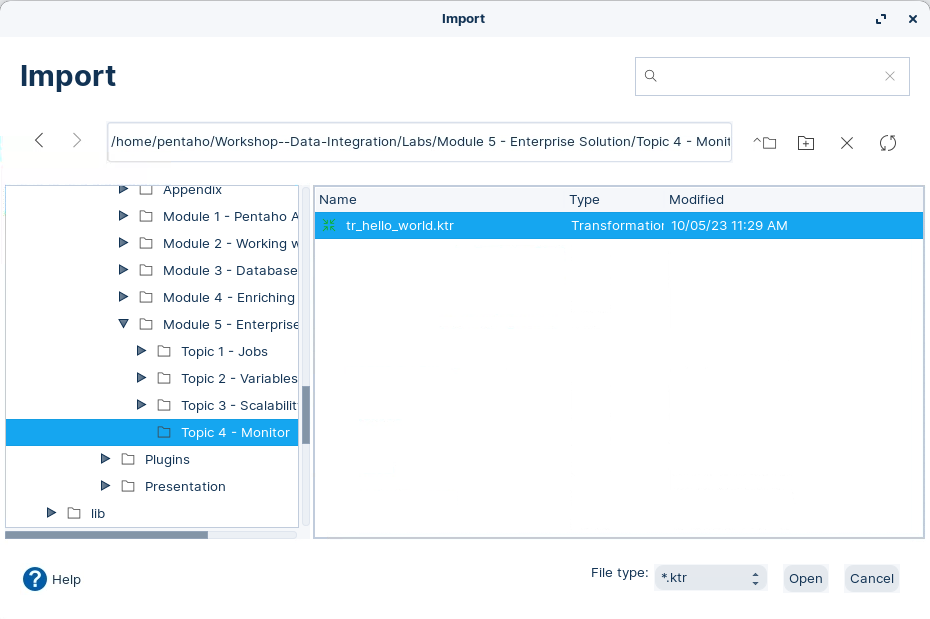Image resolution: width=930 pixels, height=619 pixels.
Task: Sort files by Modified column header
Action: (x=696, y=200)
